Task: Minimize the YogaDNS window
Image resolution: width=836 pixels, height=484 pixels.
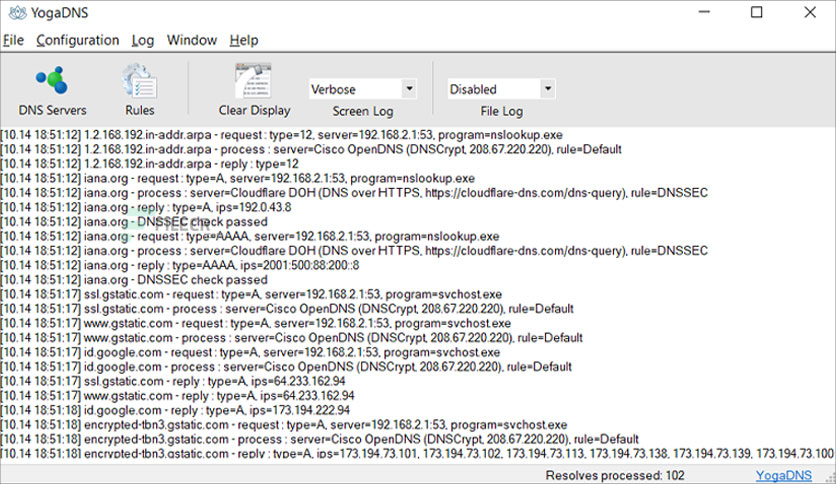Action: pyautogui.click(x=704, y=12)
